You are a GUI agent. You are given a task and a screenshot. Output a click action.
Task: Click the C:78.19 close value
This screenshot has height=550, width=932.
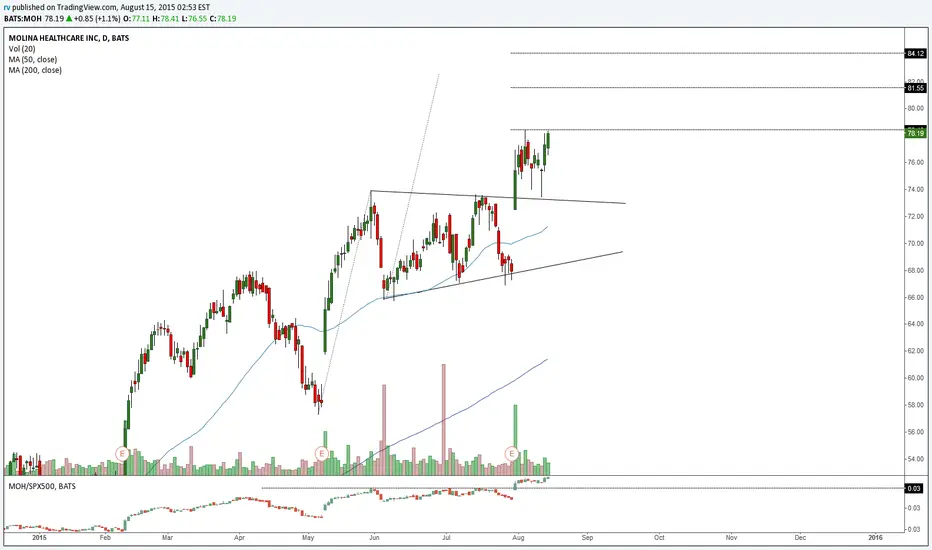[222, 18]
